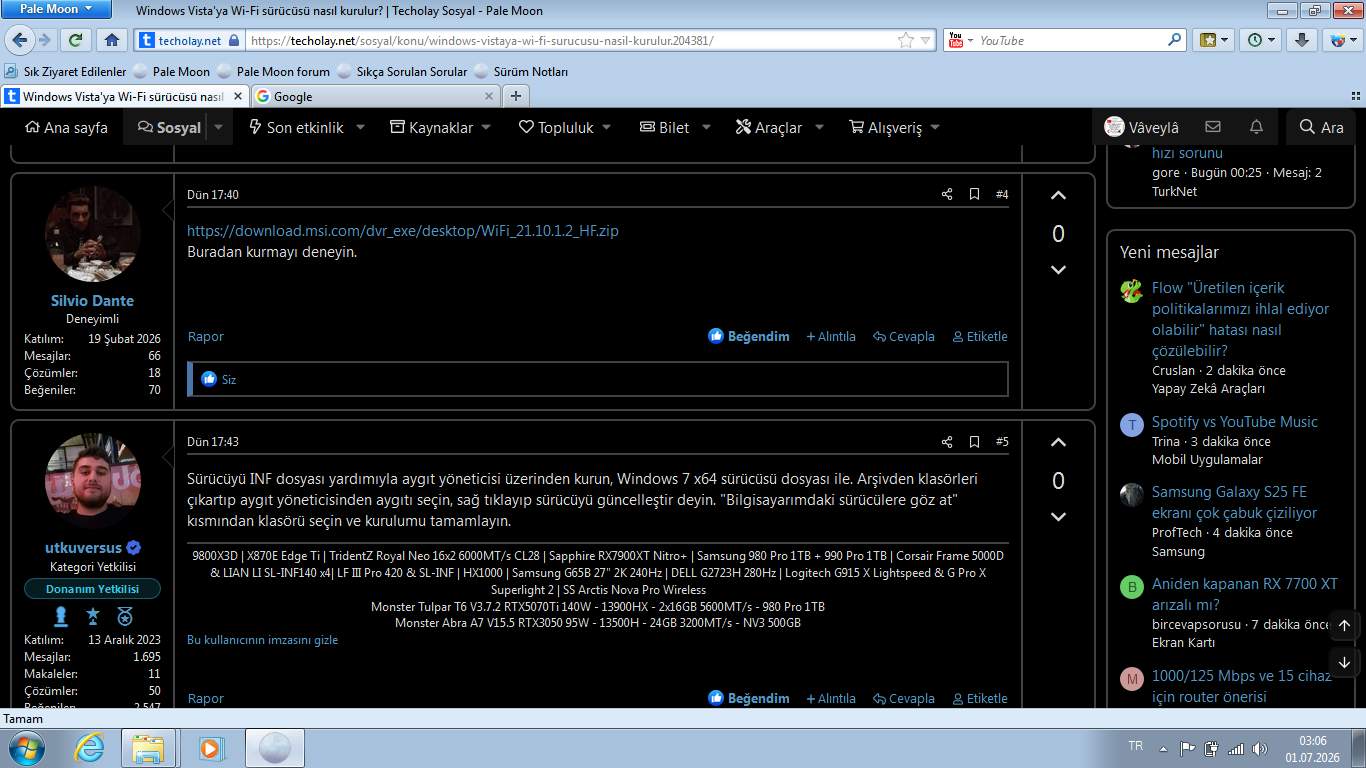1366x768 pixels.
Task: Go back with the browser back arrow
Action: click(x=20, y=40)
